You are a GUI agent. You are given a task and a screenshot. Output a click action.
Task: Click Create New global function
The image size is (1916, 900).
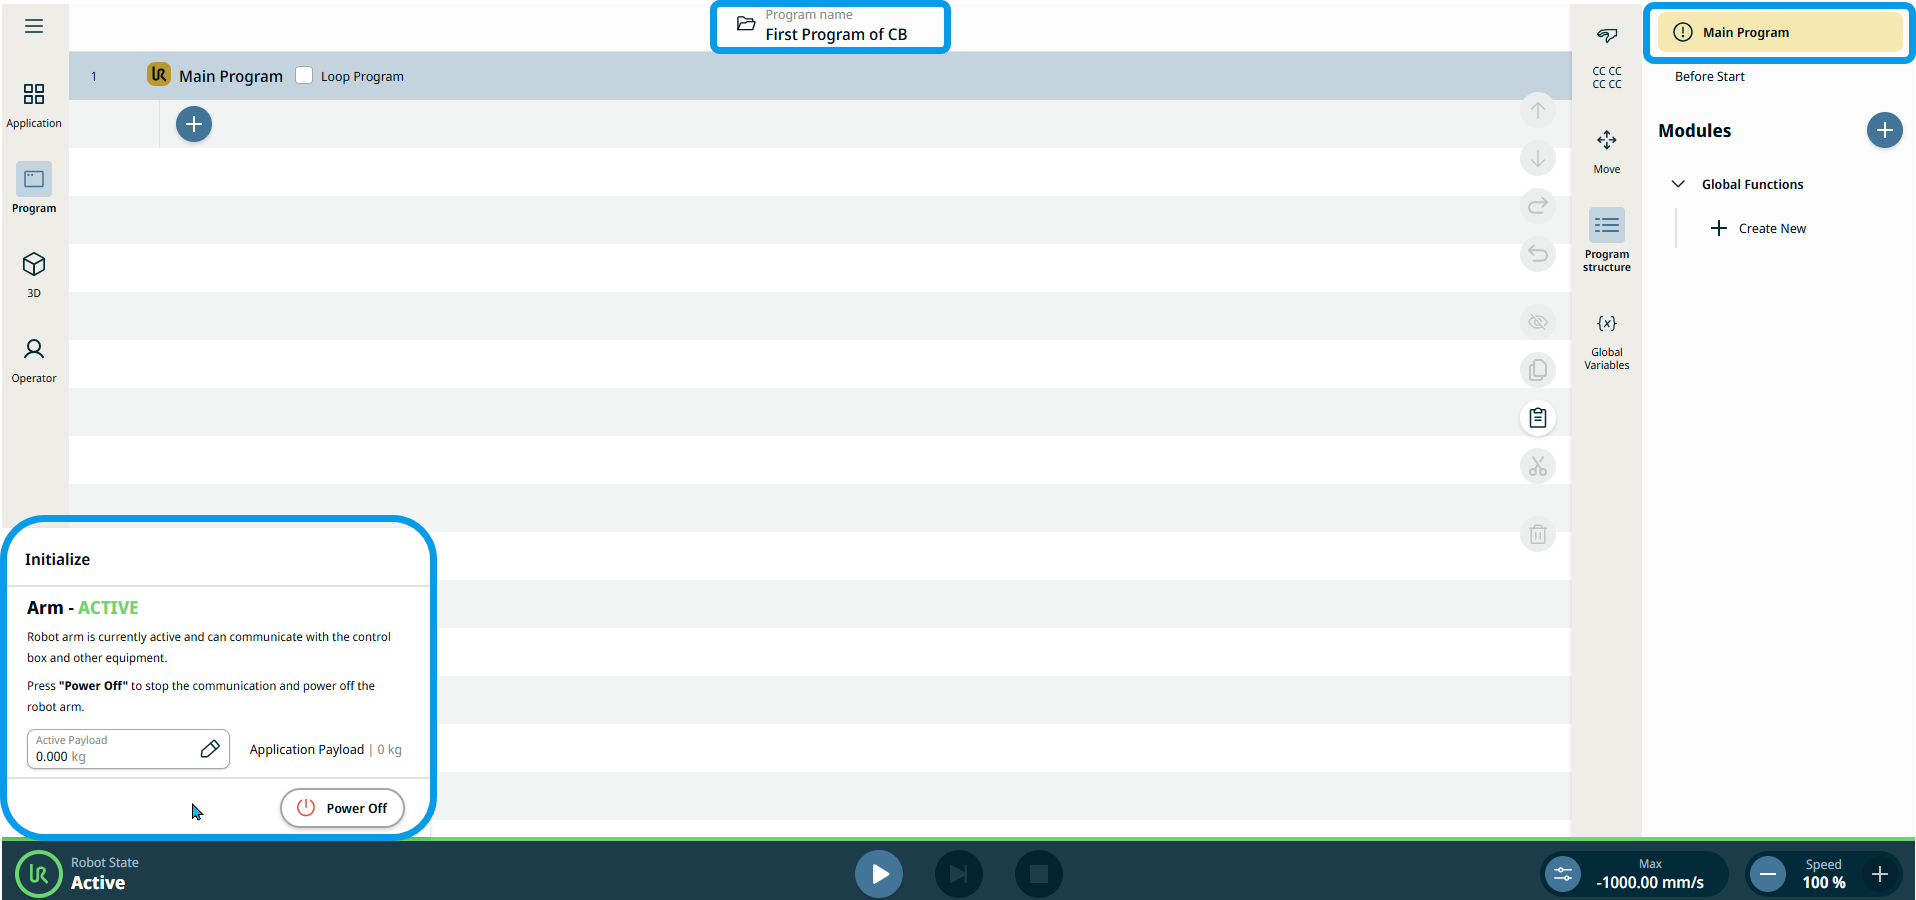(x=1758, y=228)
